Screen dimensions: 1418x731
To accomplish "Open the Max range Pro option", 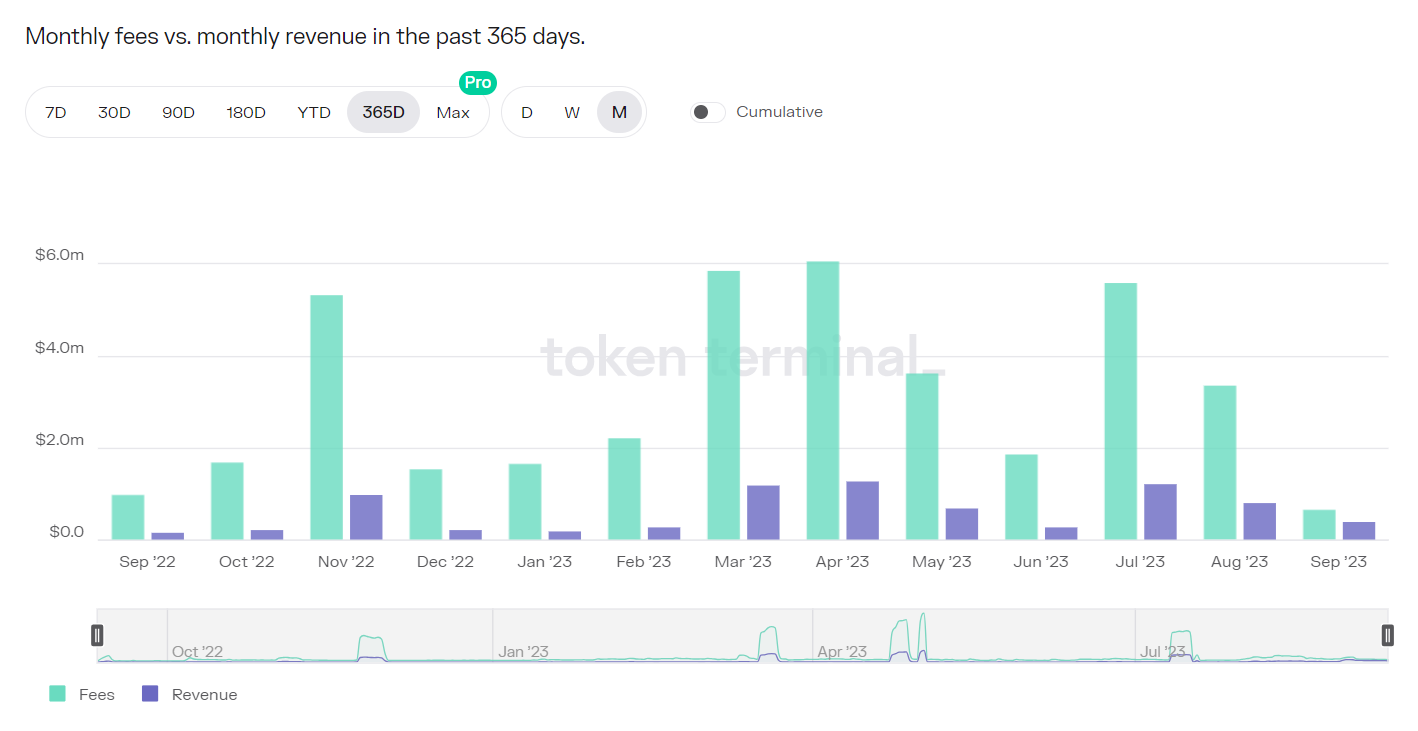I will tap(453, 112).
